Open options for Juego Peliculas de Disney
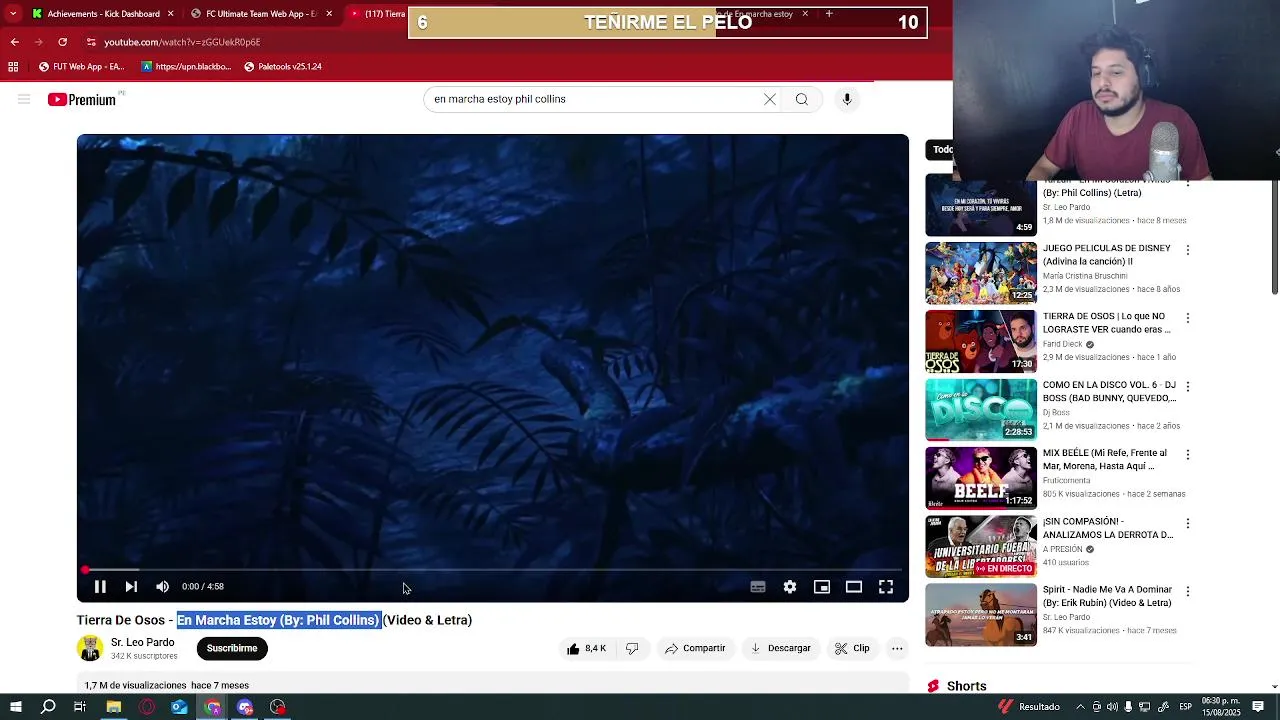The width and height of the screenshot is (1280, 720). (x=1188, y=250)
